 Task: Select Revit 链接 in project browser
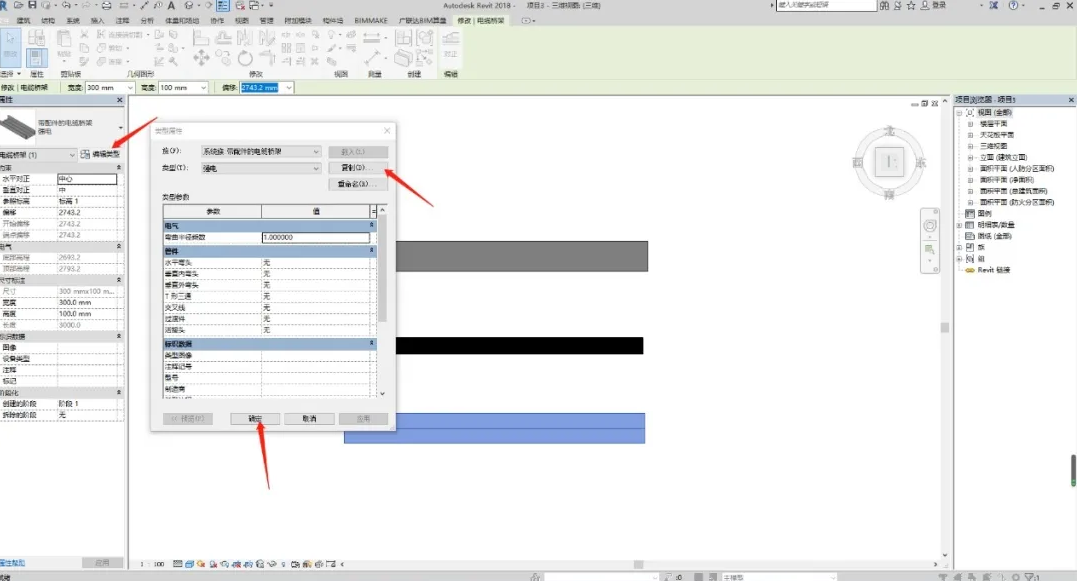tap(993, 270)
